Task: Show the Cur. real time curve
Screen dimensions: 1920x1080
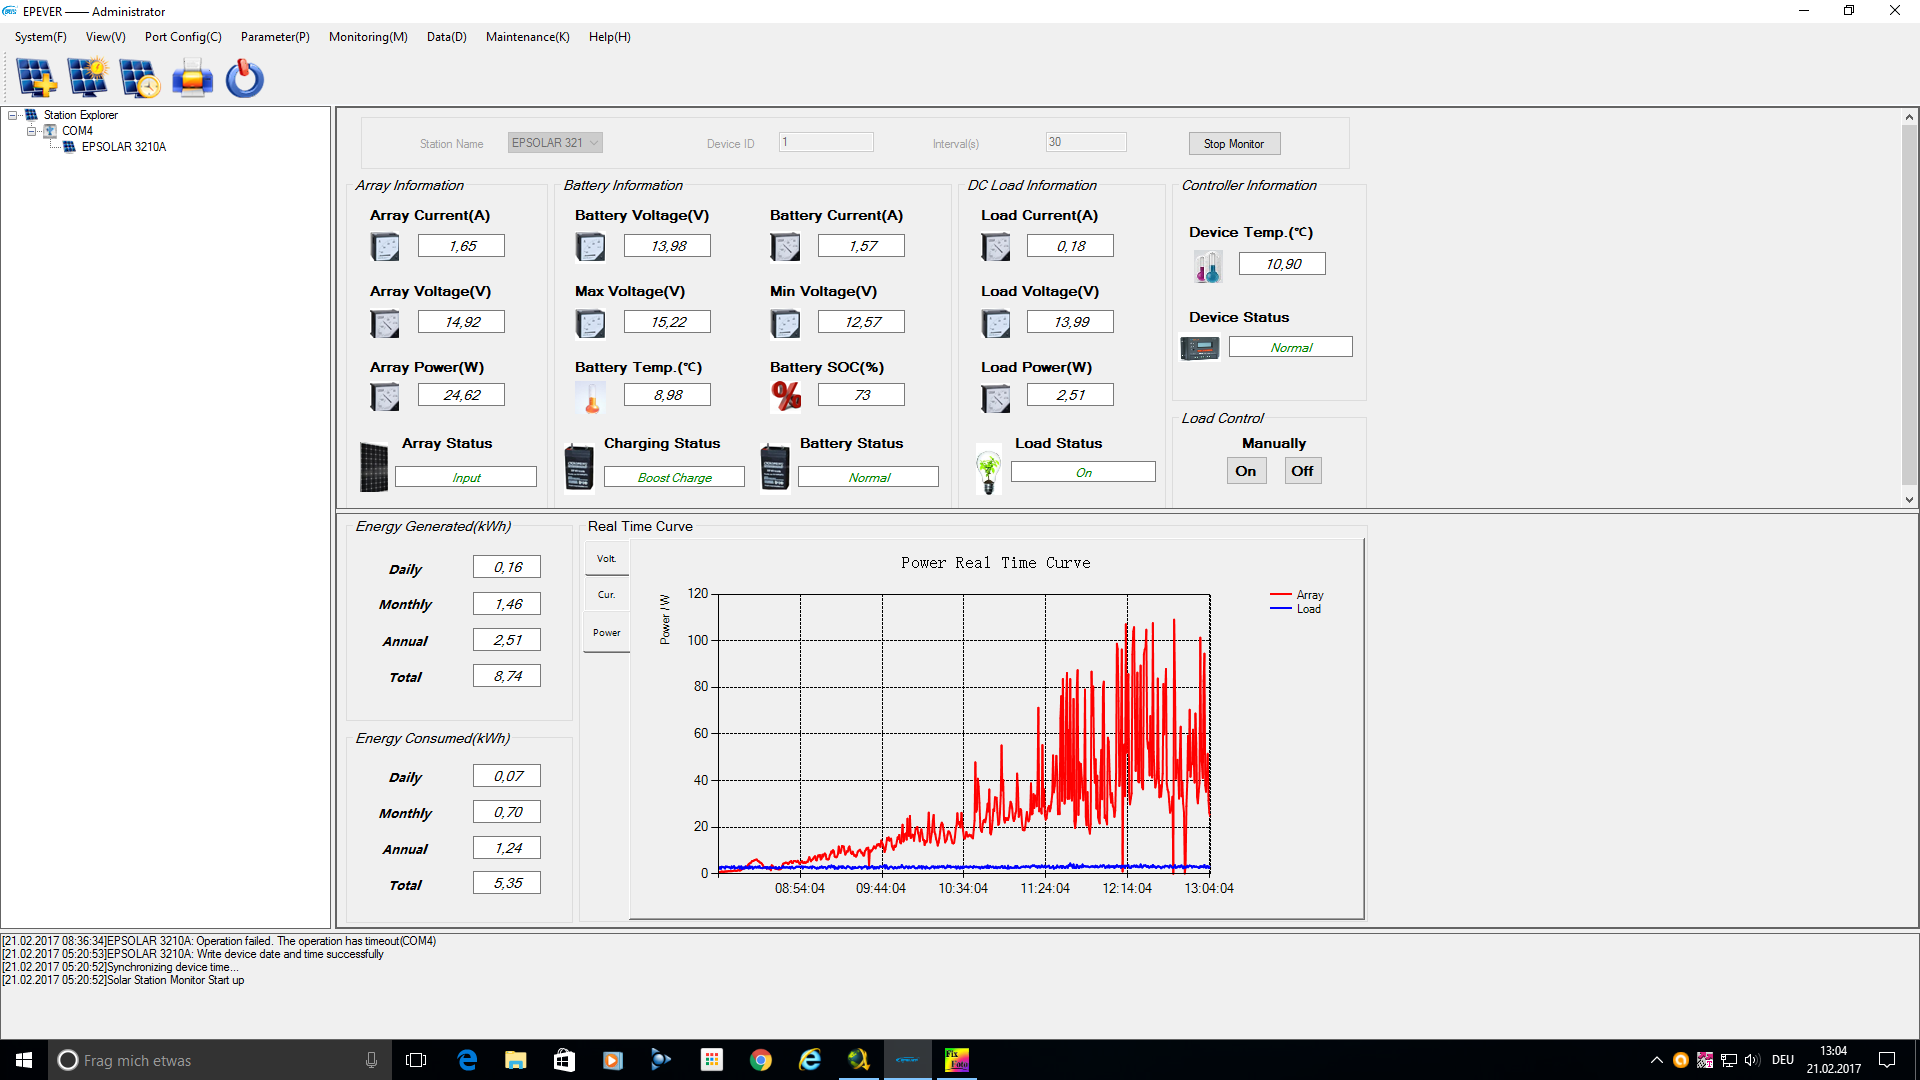Action: click(606, 595)
